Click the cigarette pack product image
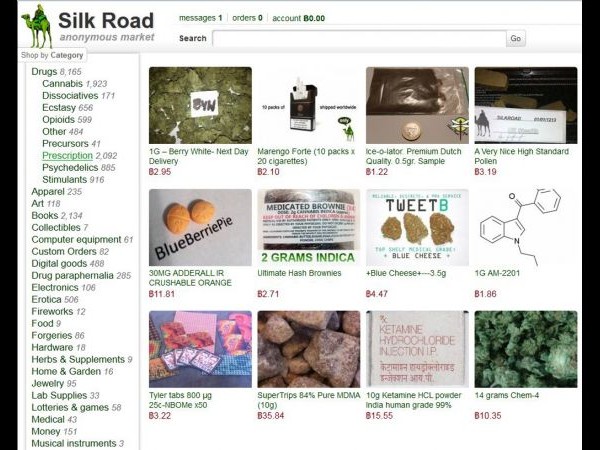Viewport: 600px width, 450px height. click(308, 105)
